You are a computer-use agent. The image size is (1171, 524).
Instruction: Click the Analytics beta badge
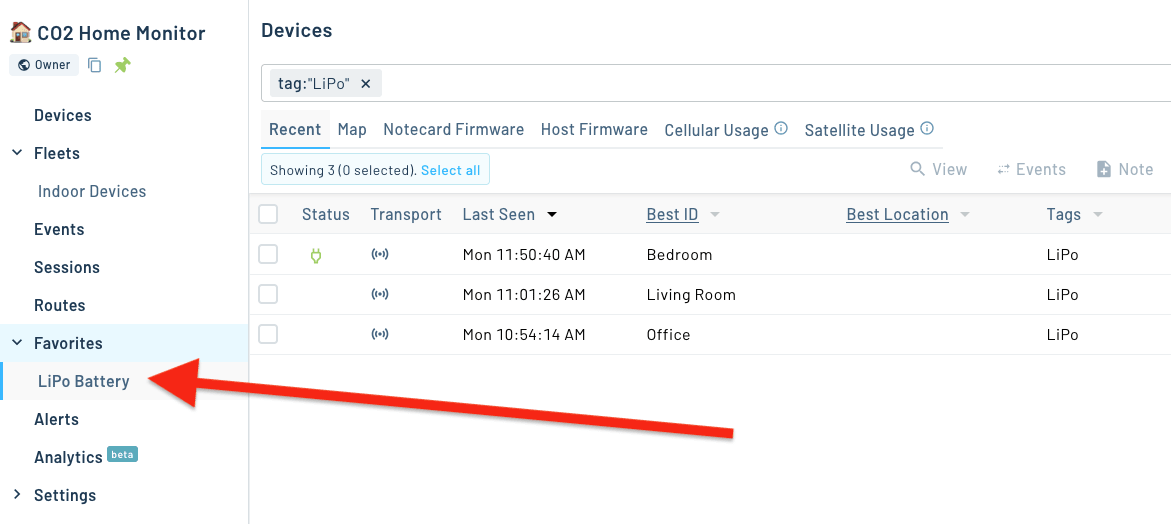tap(122, 454)
